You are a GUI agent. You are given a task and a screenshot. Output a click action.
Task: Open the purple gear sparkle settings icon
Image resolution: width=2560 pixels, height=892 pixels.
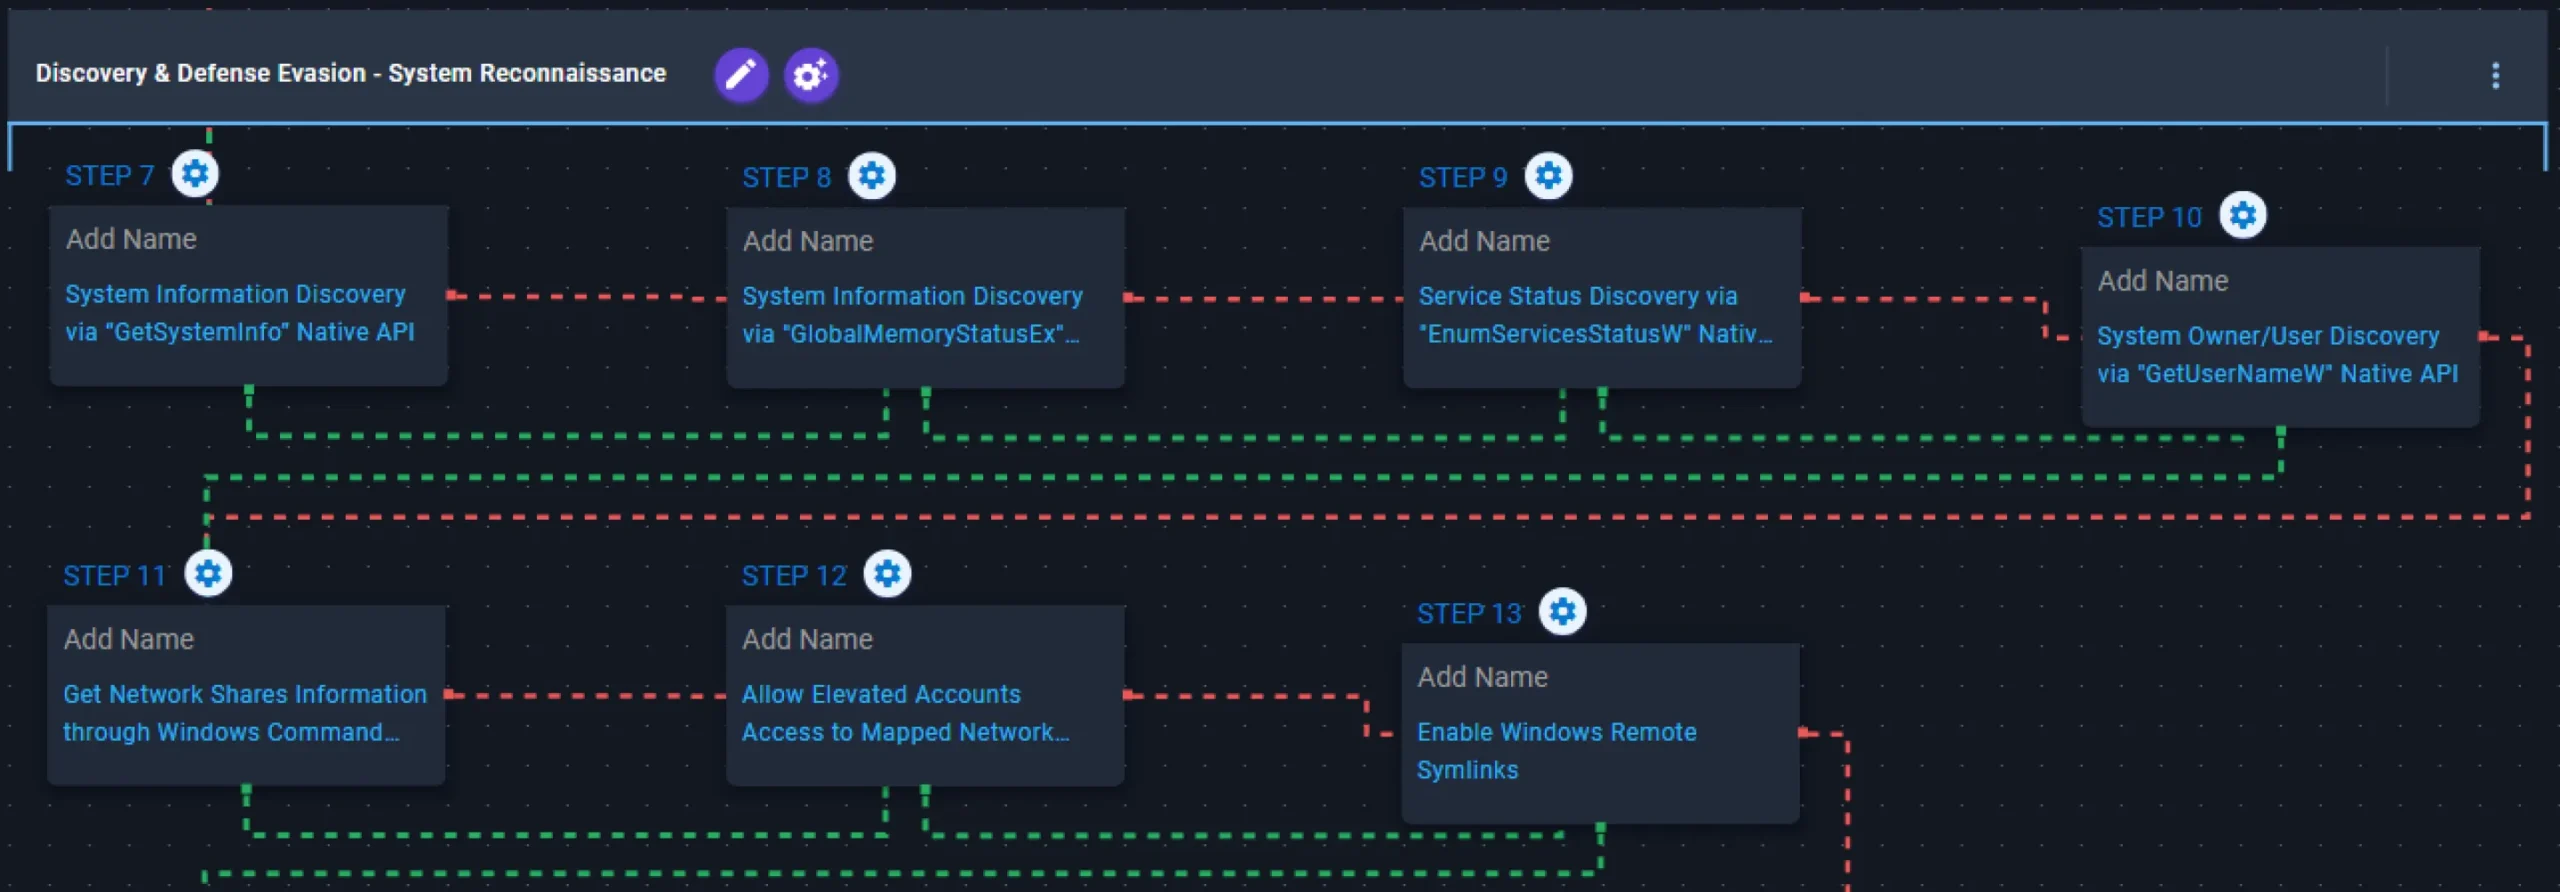[x=810, y=75]
